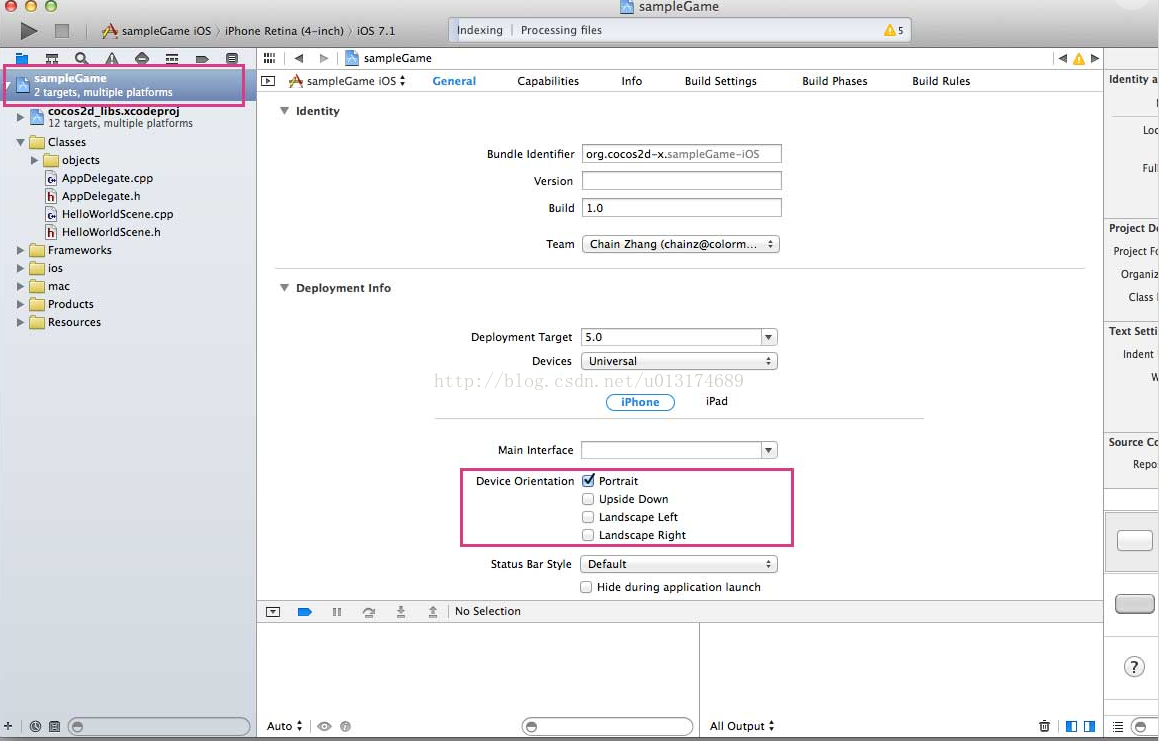The width and height of the screenshot is (1159, 741).
Task: Open the Status Bar Style dropdown
Action: (x=679, y=564)
